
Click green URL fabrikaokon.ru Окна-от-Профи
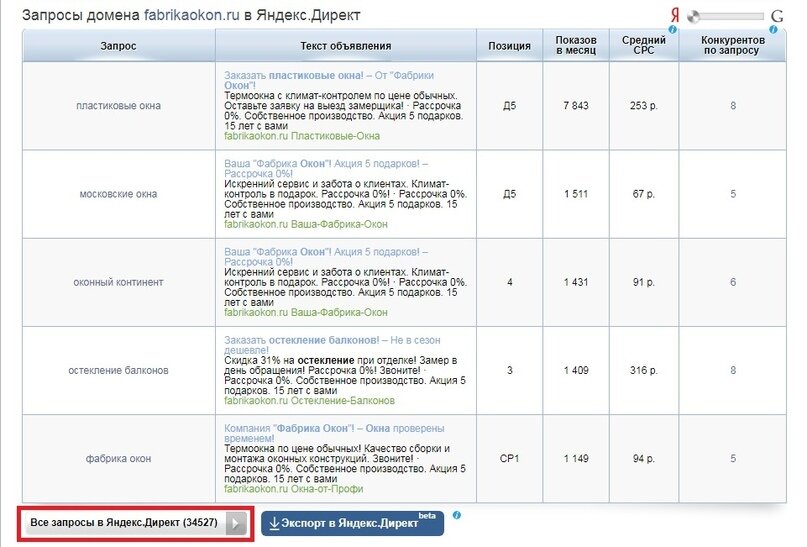[x=293, y=489]
